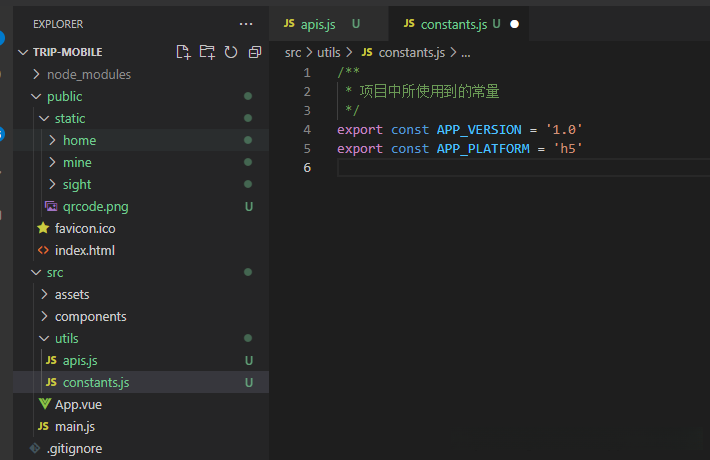The width and height of the screenshot is (710, 460).
Task: Collapse the TRIP-MOBILE project root
Action: point(67,52)
